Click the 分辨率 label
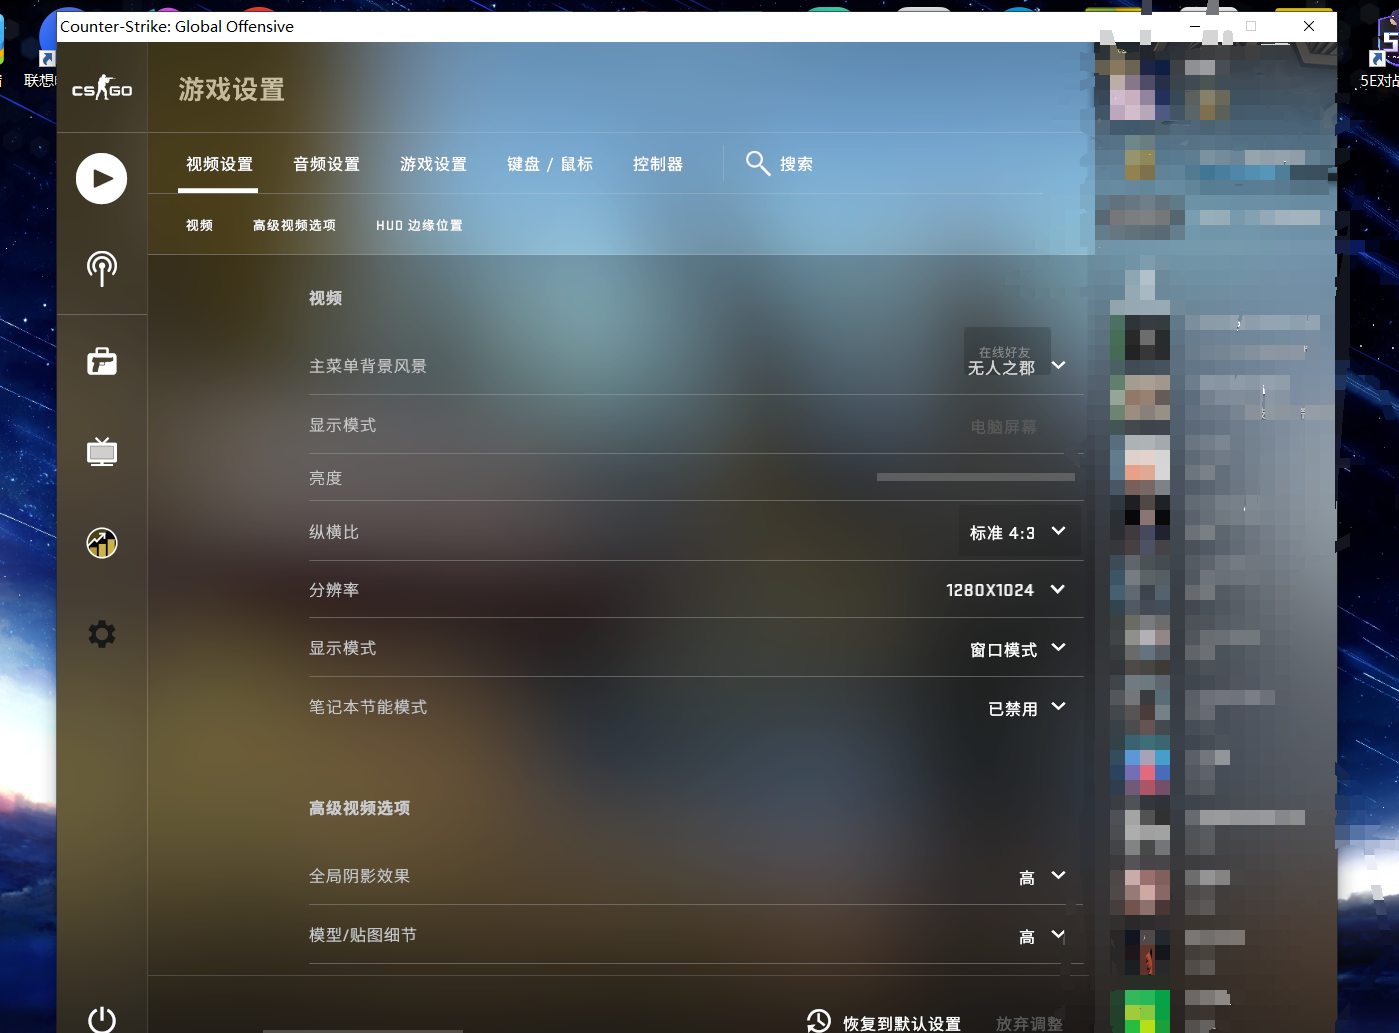 (334, 590)
